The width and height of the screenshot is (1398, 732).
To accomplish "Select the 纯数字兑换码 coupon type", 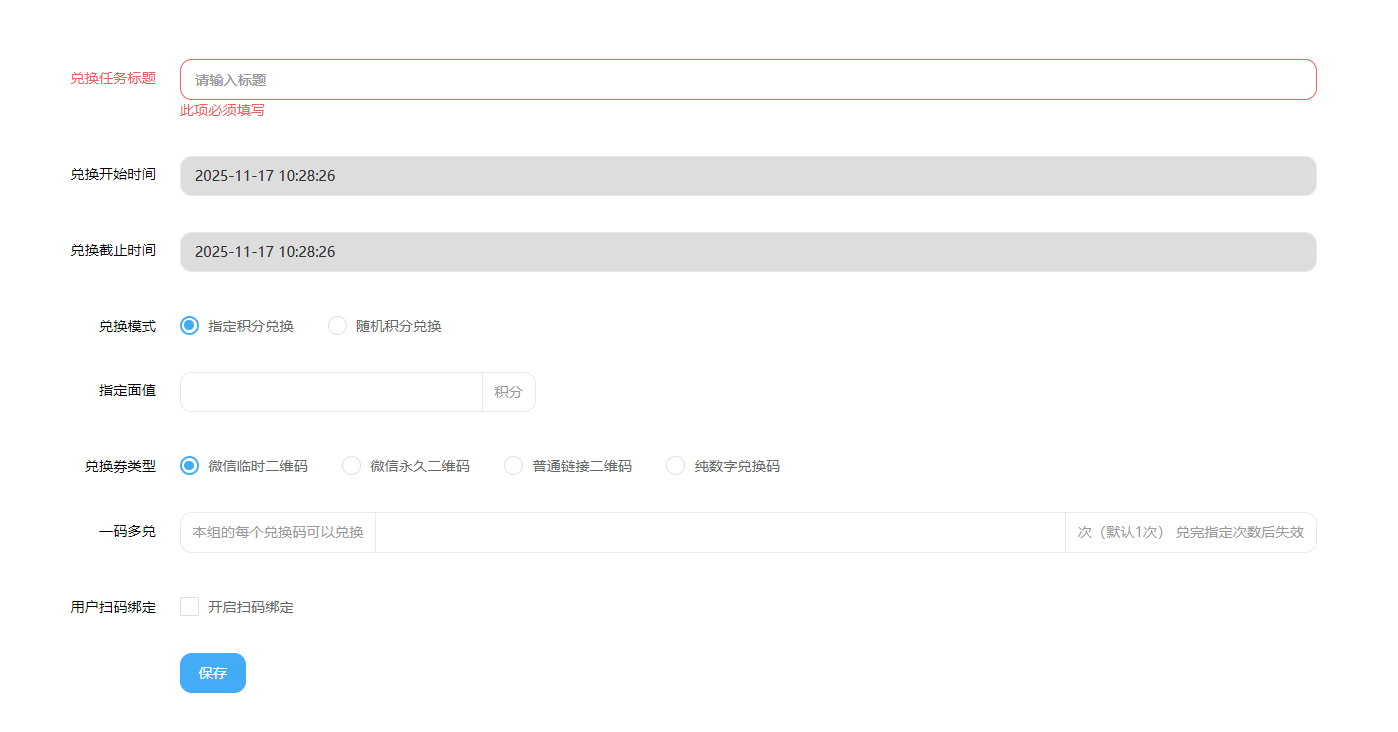I will (675, 465).
